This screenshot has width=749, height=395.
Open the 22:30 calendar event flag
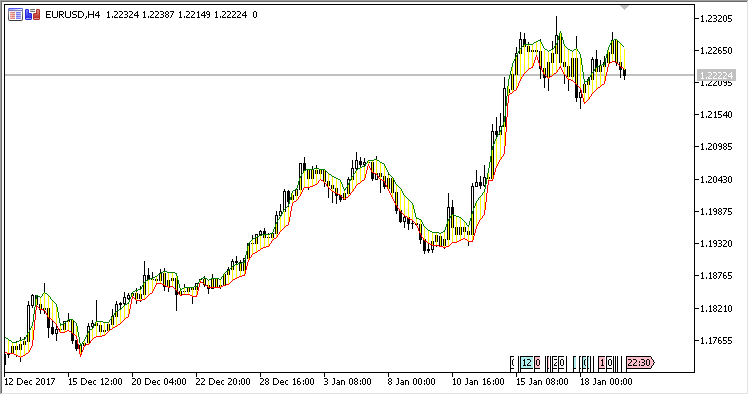640,363
